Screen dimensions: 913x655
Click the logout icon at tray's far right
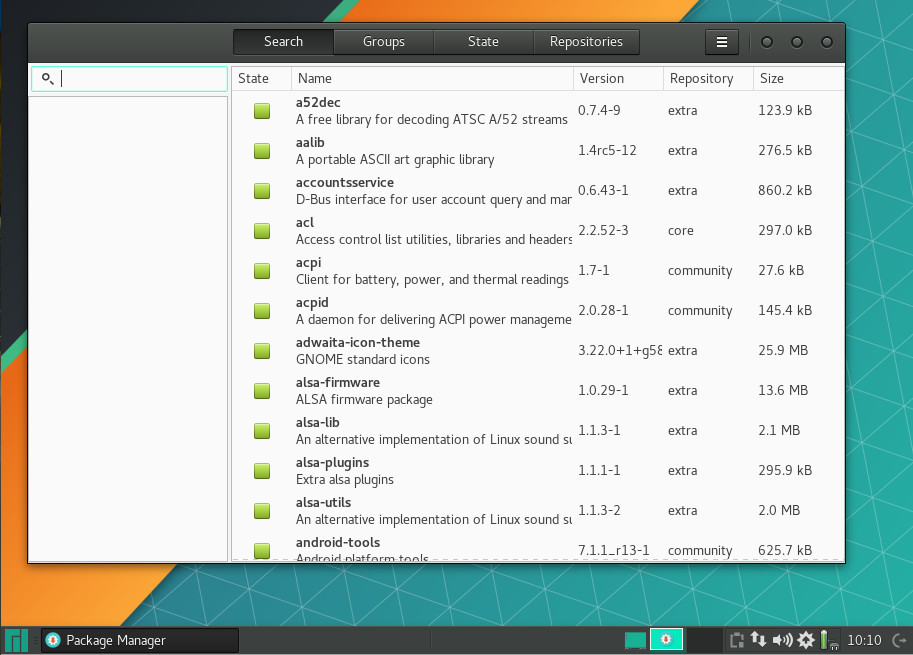pos(899,639)
